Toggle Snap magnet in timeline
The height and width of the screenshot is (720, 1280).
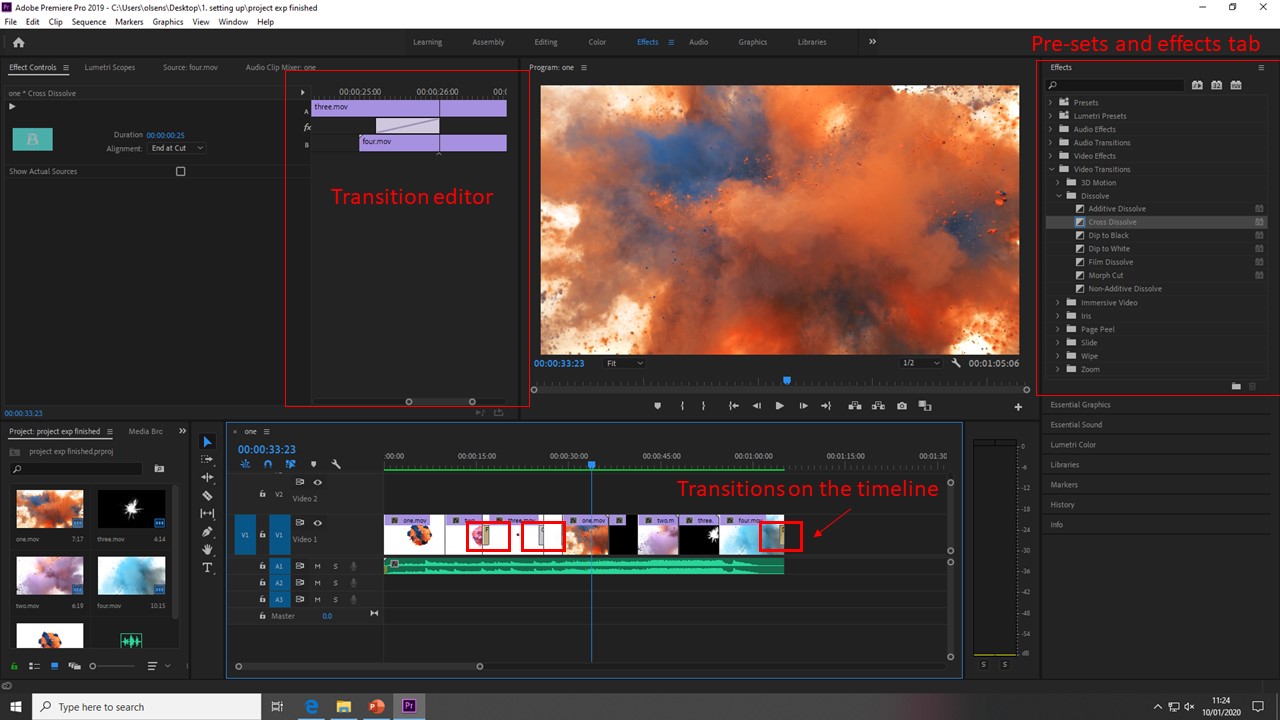[x=268, y=464]
